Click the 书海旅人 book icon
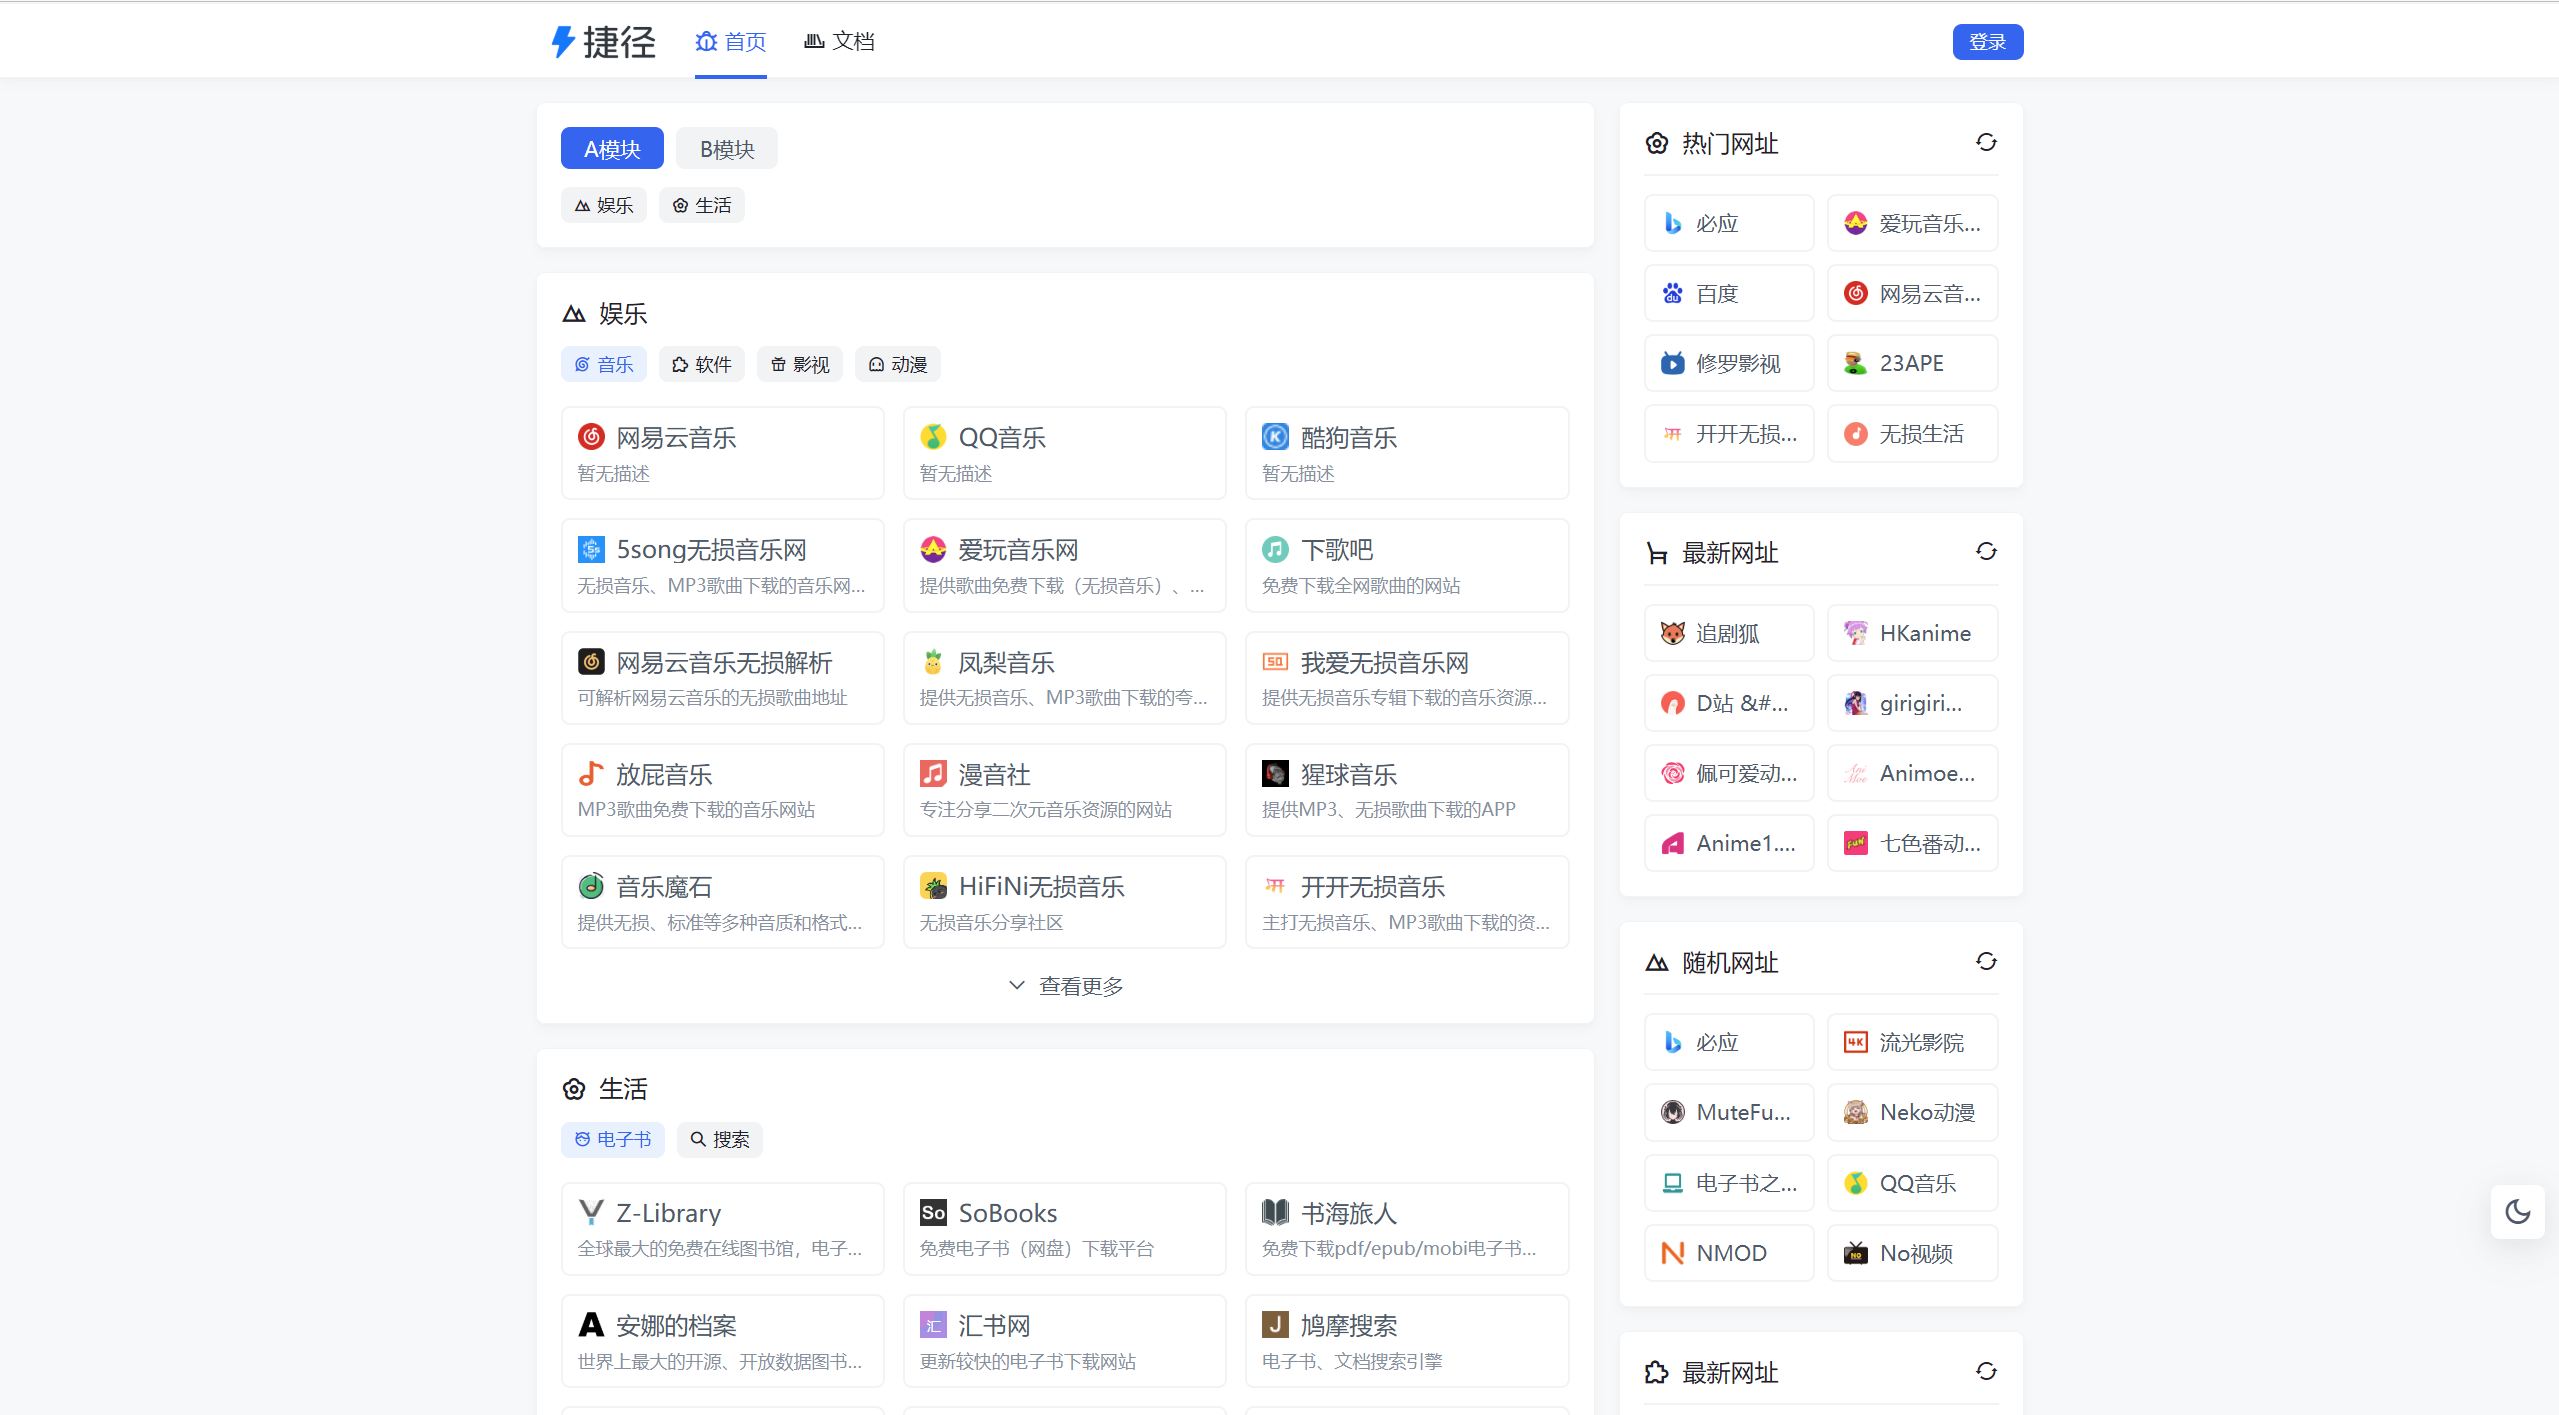The image size is (2559, 1415). (x=1275, y=1212)
